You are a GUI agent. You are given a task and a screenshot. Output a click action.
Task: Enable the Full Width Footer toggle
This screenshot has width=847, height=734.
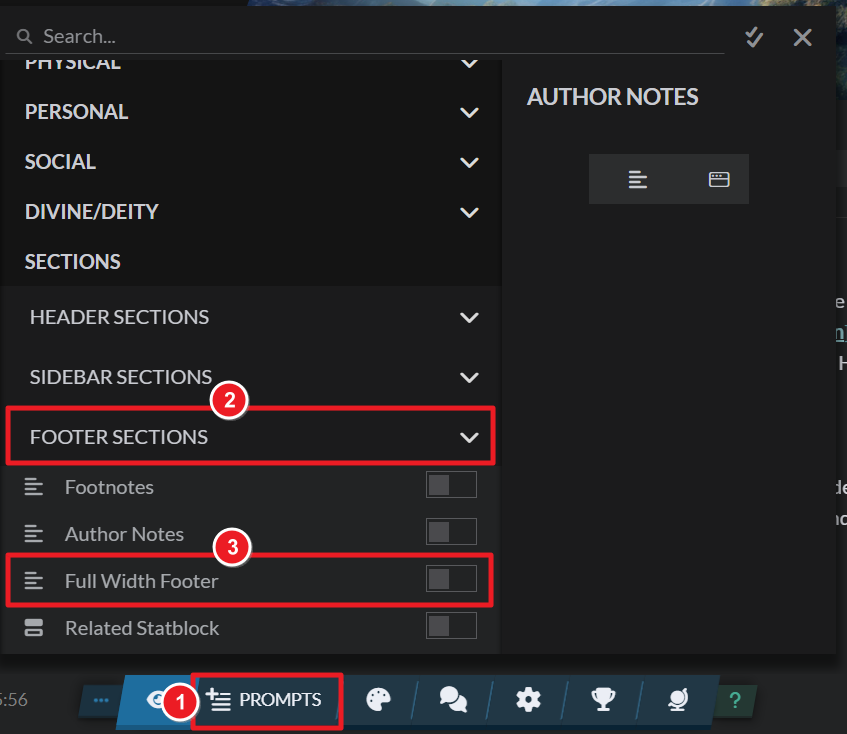click(x=451, y=578)
